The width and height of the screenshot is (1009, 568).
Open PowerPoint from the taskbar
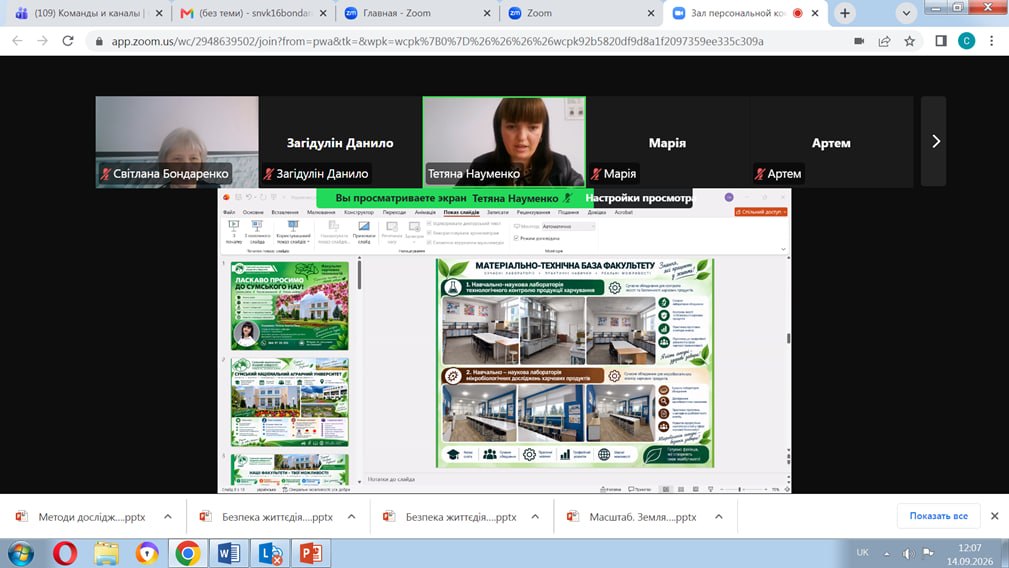(311, 553)
